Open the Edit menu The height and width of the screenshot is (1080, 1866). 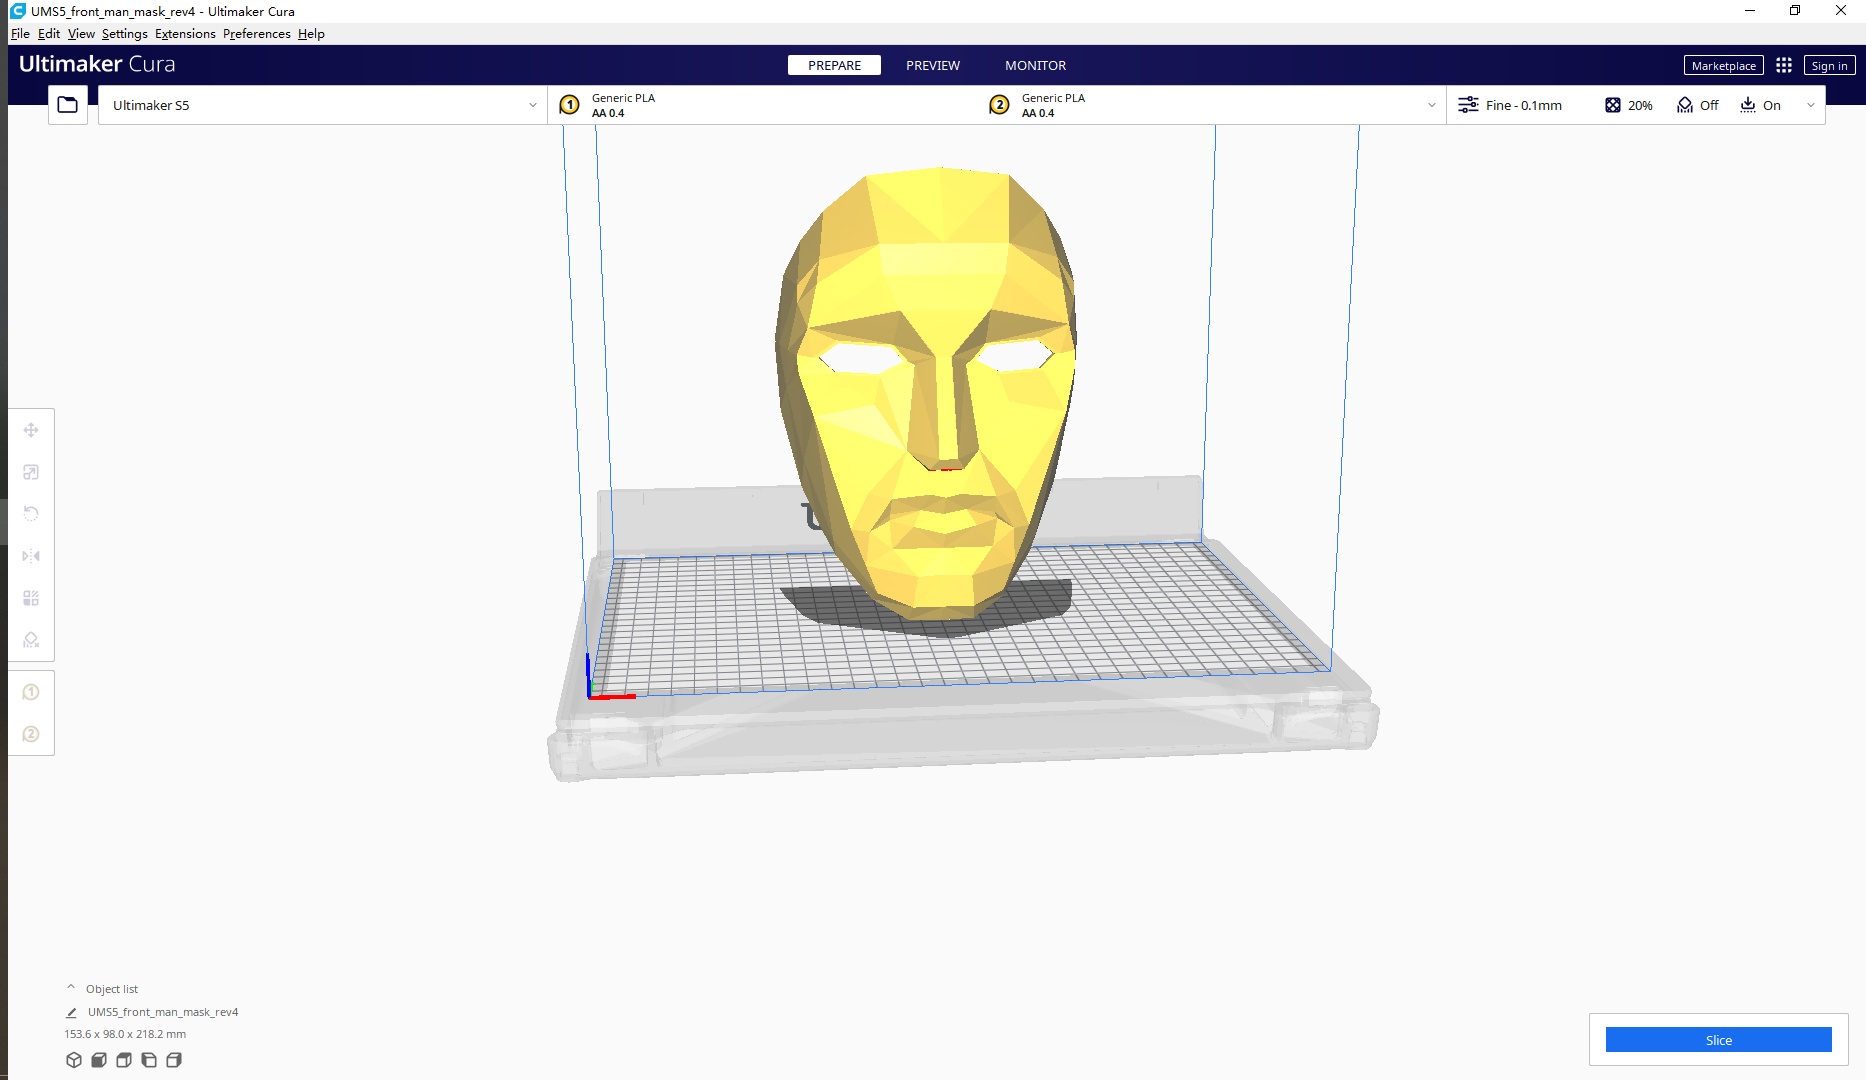coord(49,34)
